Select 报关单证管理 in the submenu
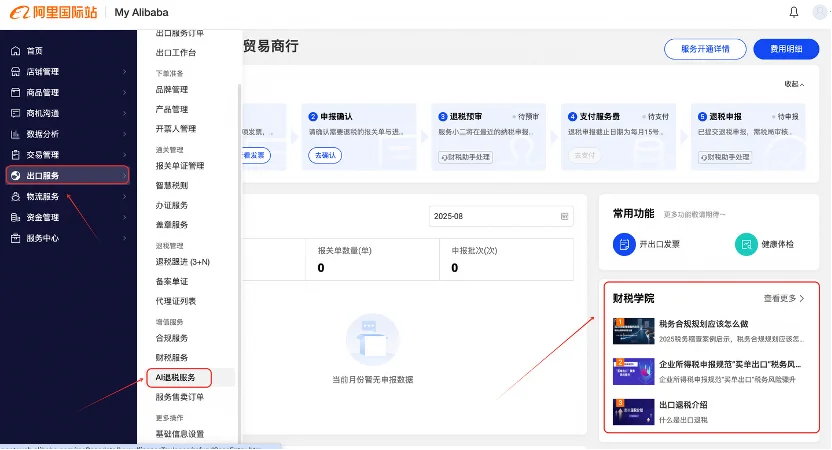Viewport: 832px width, 450px height. tap(180, 166)
